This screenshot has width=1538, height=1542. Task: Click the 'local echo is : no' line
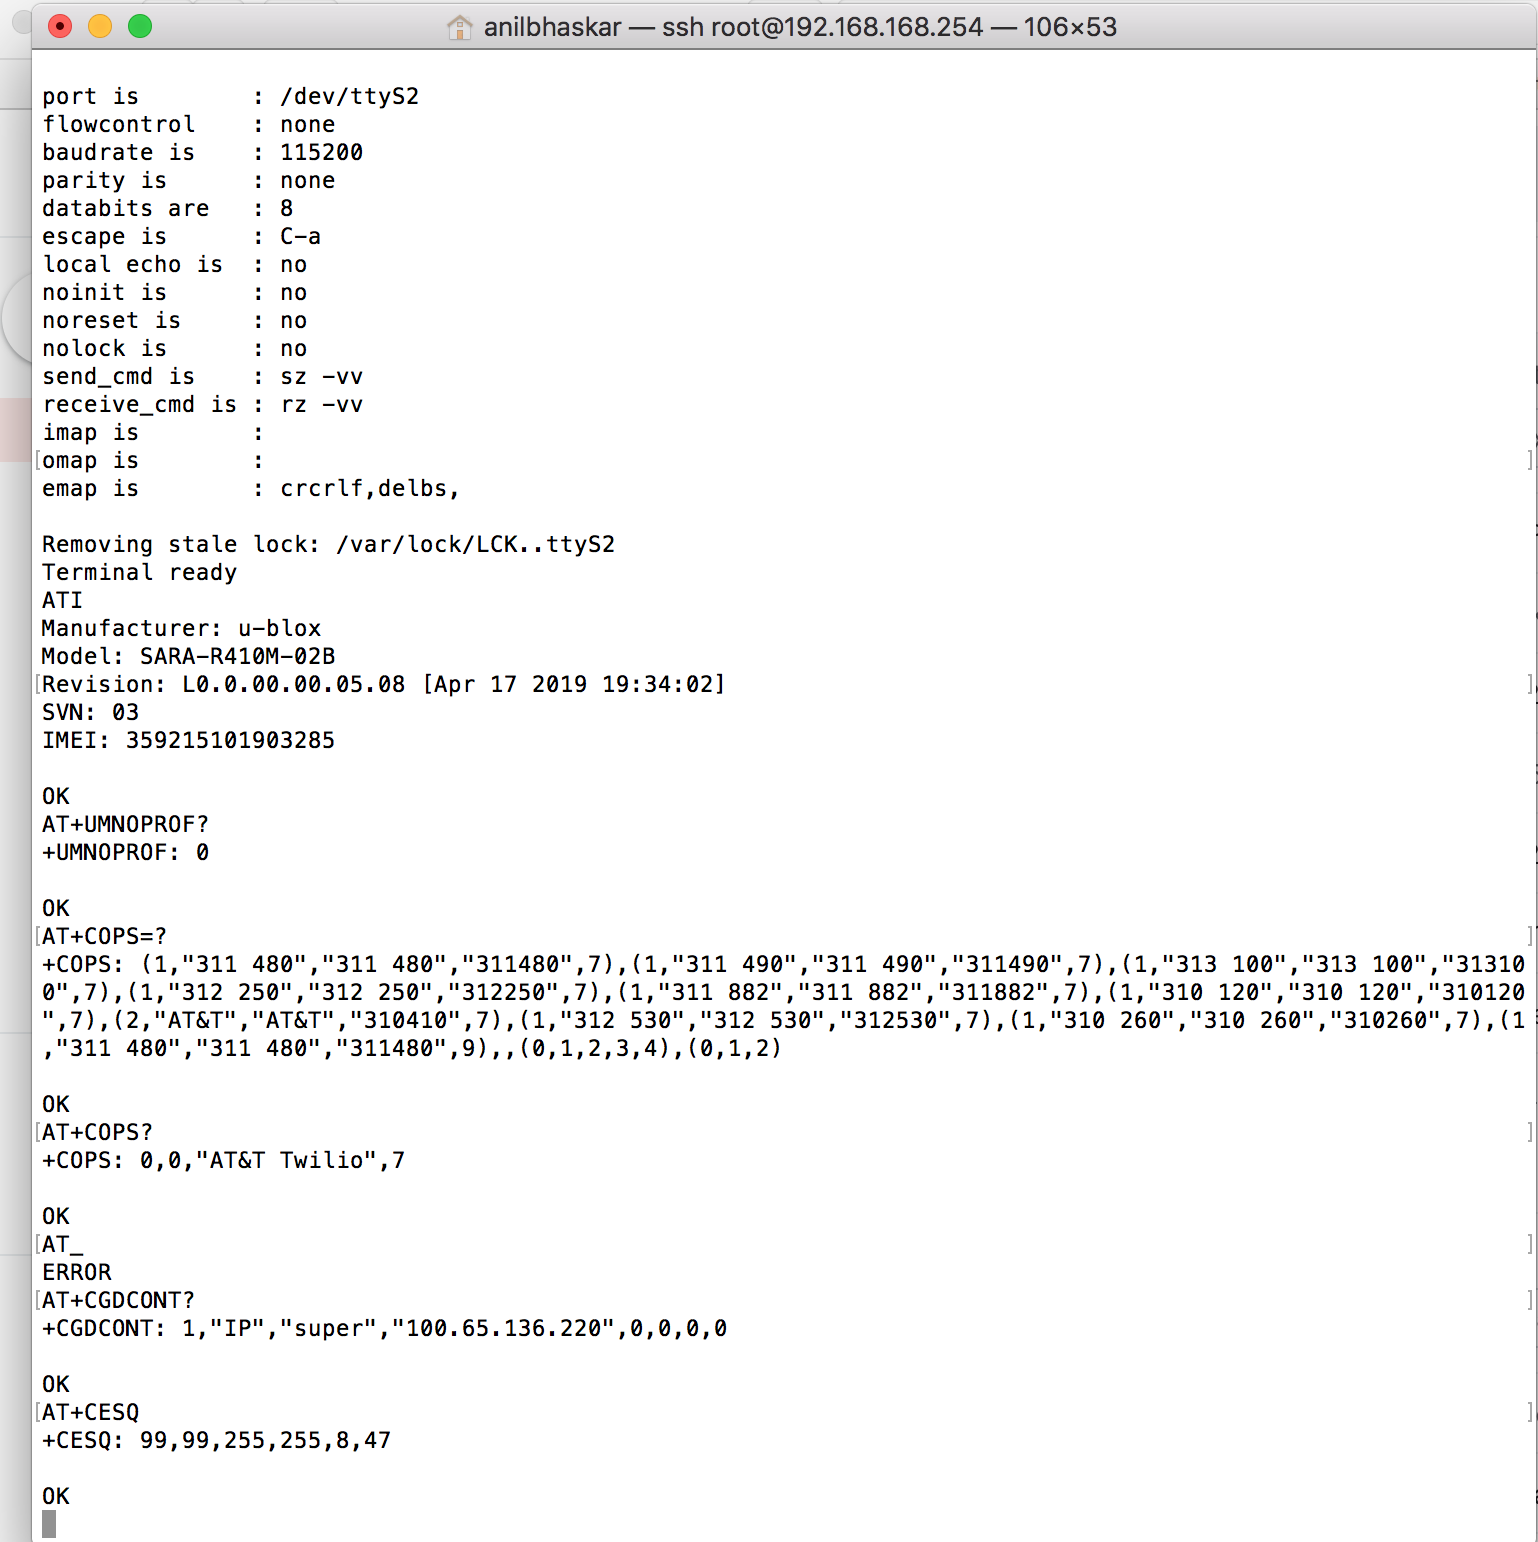[174, 264]
